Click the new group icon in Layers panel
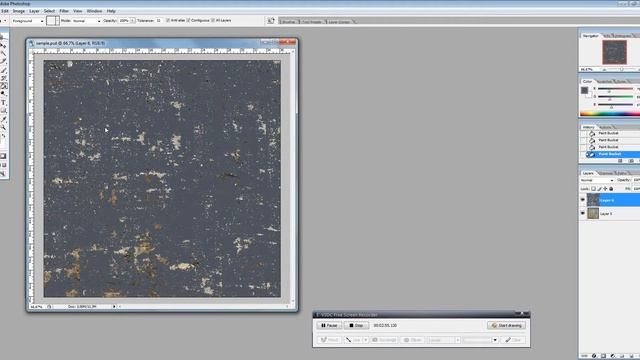640x360 pixels. (622, 356)
